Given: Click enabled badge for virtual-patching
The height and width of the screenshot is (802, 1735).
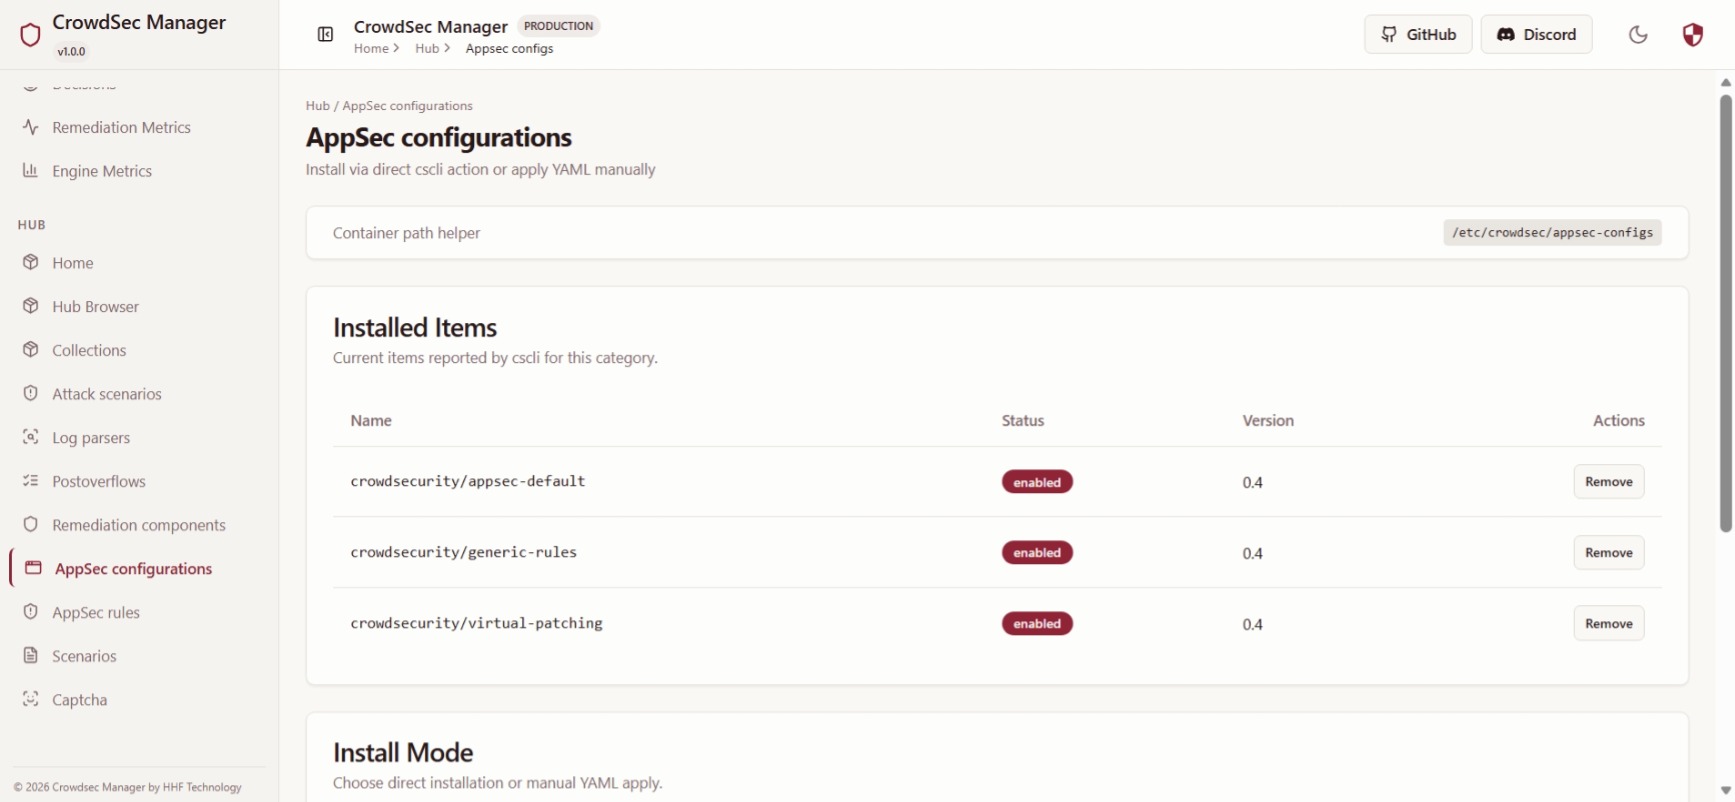Looking at the screenshot, I should pyautogui.click(x=1037, y=624).
